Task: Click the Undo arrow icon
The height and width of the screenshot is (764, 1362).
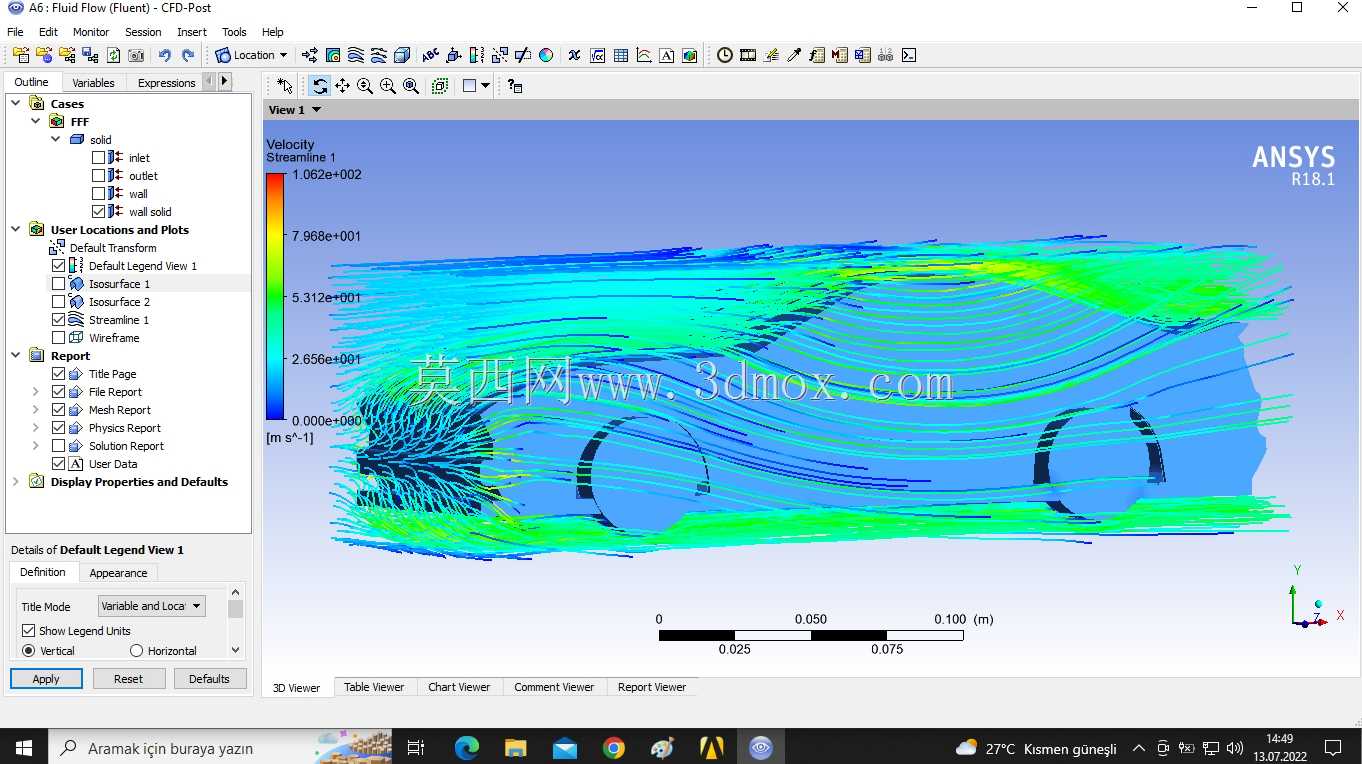Action: [x=165, y=55]
